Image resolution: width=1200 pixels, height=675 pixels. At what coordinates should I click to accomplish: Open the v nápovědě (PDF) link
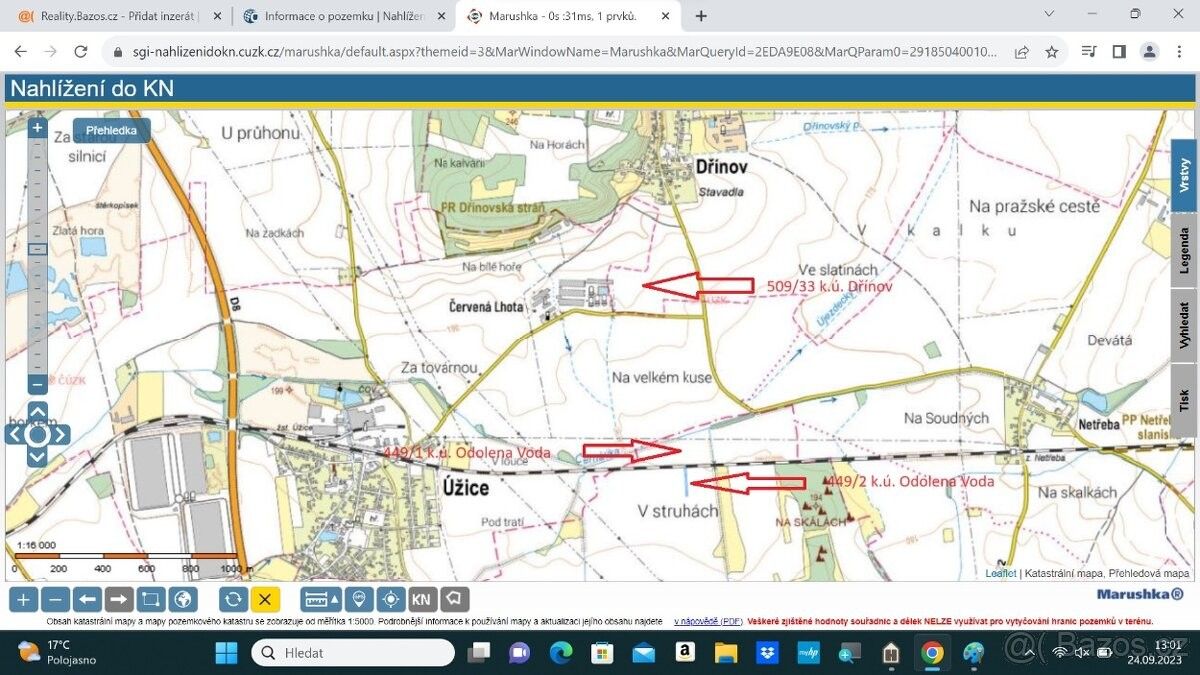click(x=707, y=621)
